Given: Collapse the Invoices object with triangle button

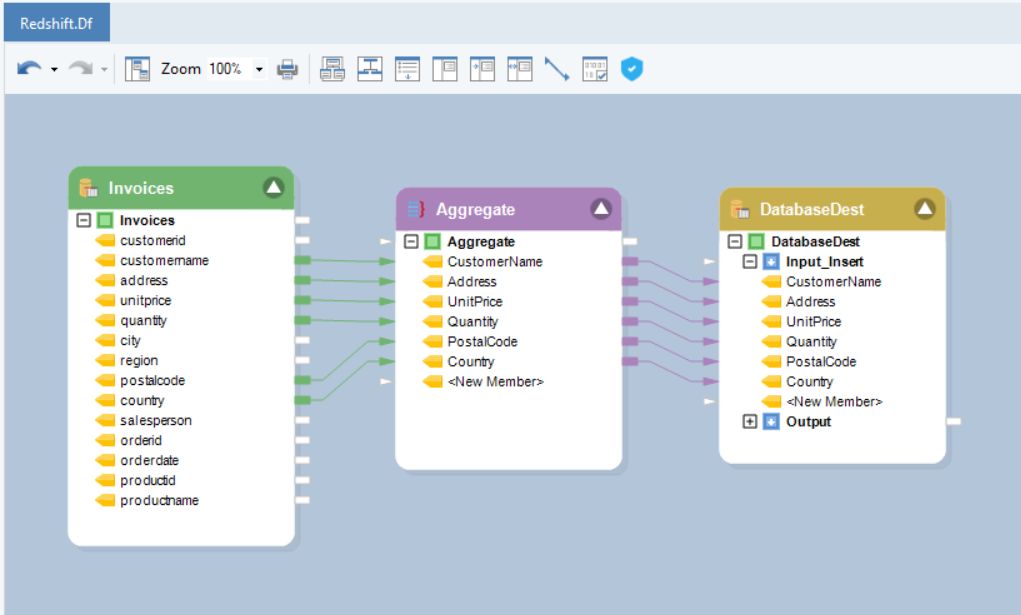Looking at the screenshot, I should pyautogui.click(x=274, y=187).
